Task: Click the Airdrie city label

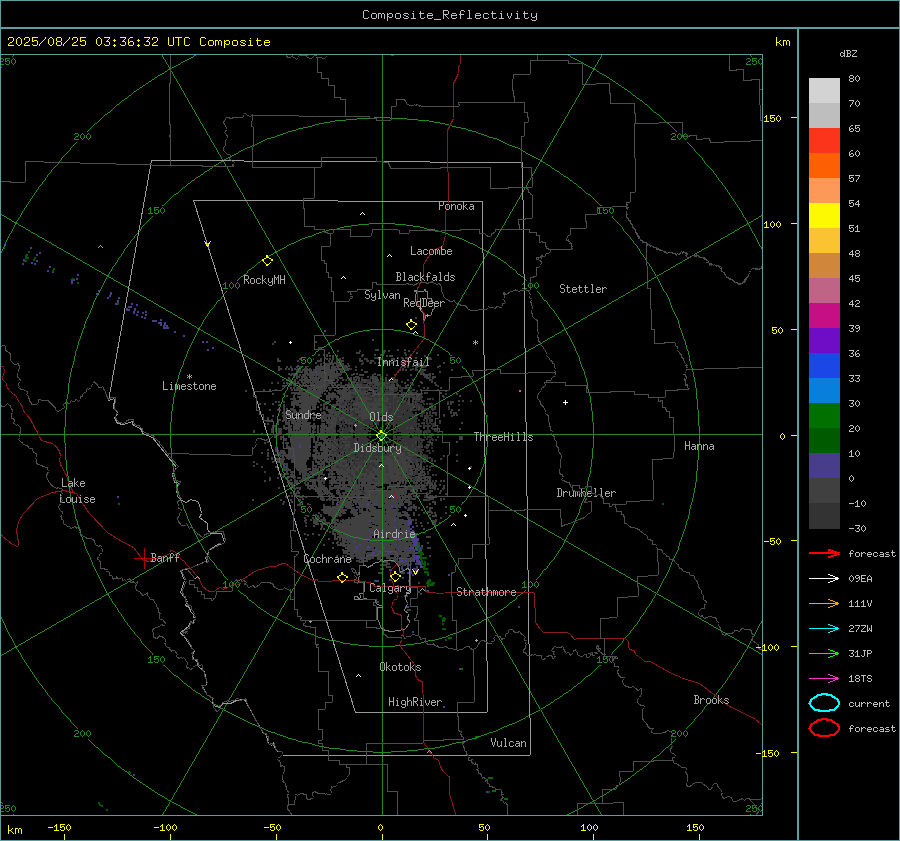Action: coord(394,534)
